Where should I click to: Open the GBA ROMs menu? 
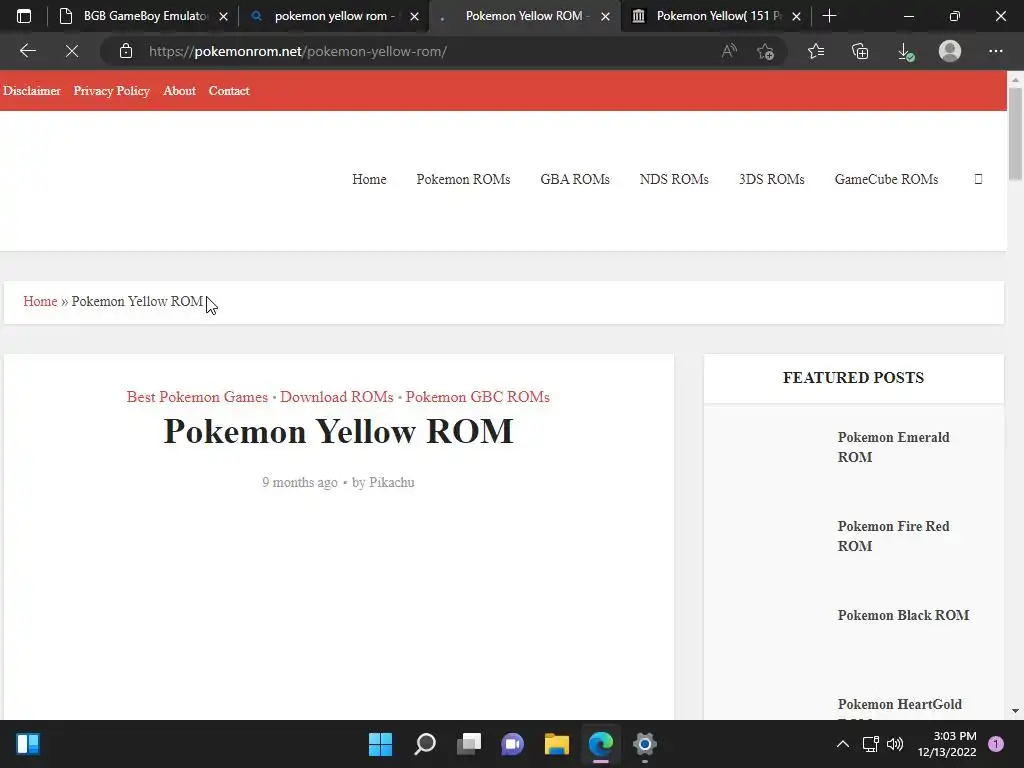tap(575, 179)
